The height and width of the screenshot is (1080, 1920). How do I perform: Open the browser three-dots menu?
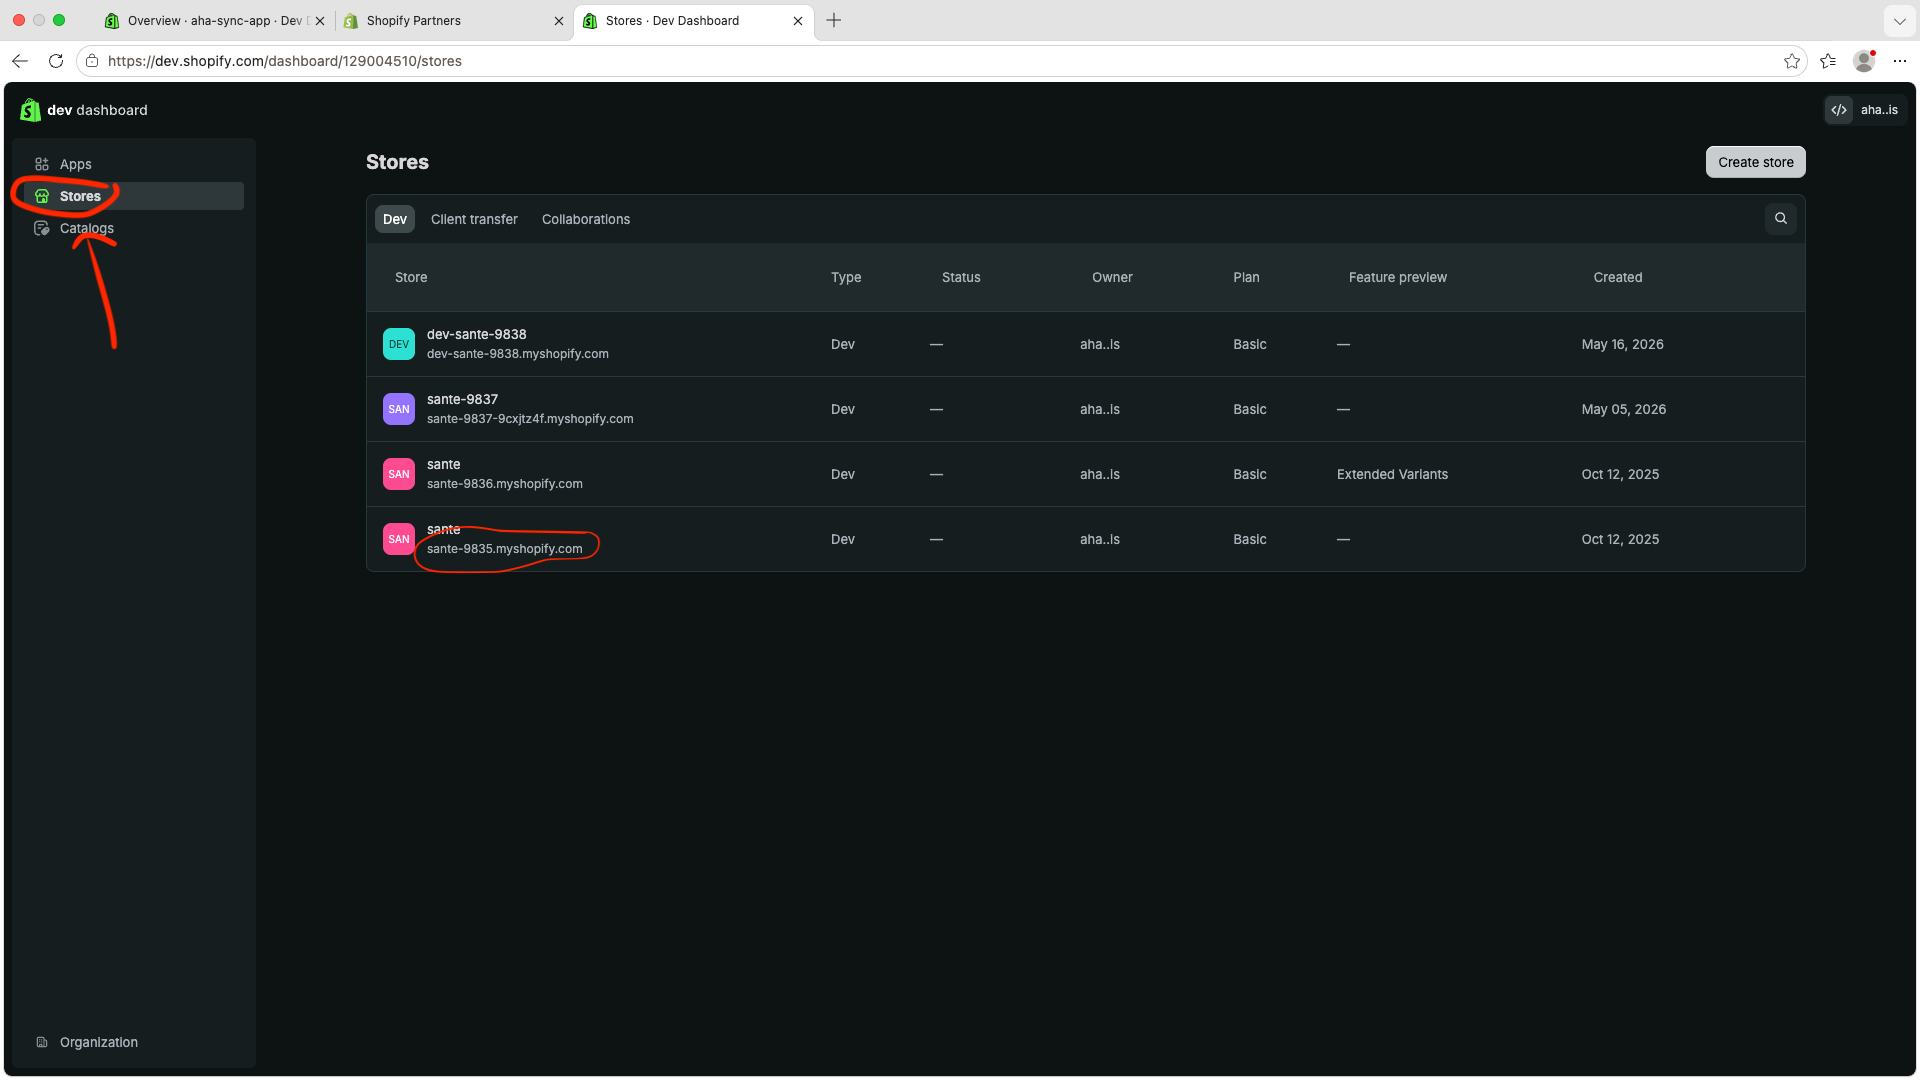pos(1900,61)
